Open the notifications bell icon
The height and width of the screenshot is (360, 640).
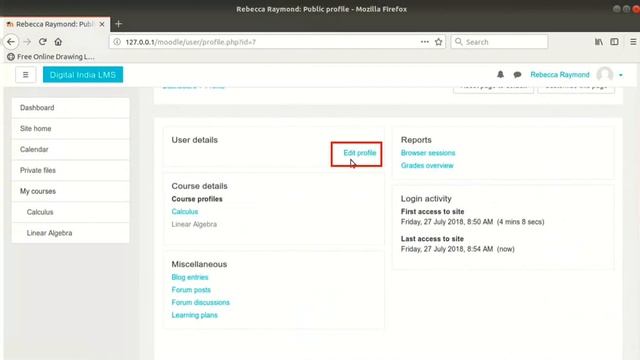pos(500,74)
